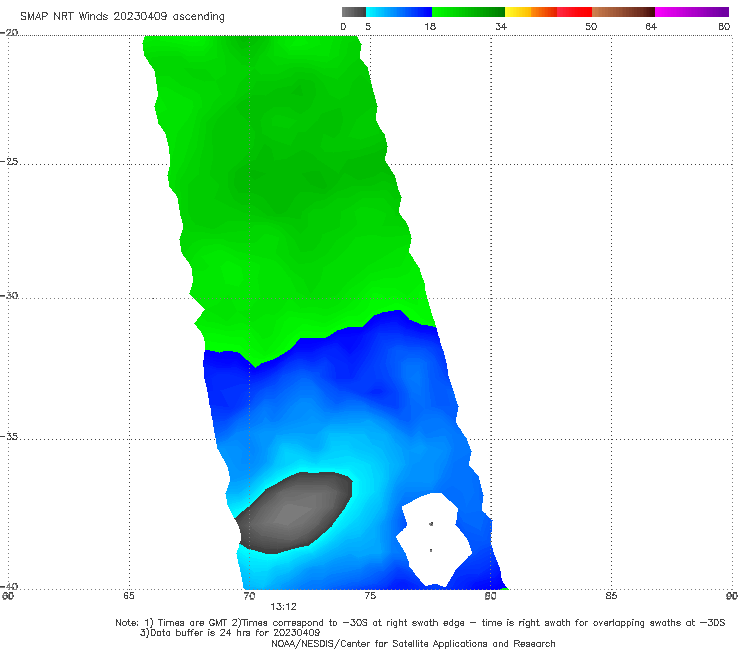
Task: Click the brown segment of the color bar
Action: [623, 12]
